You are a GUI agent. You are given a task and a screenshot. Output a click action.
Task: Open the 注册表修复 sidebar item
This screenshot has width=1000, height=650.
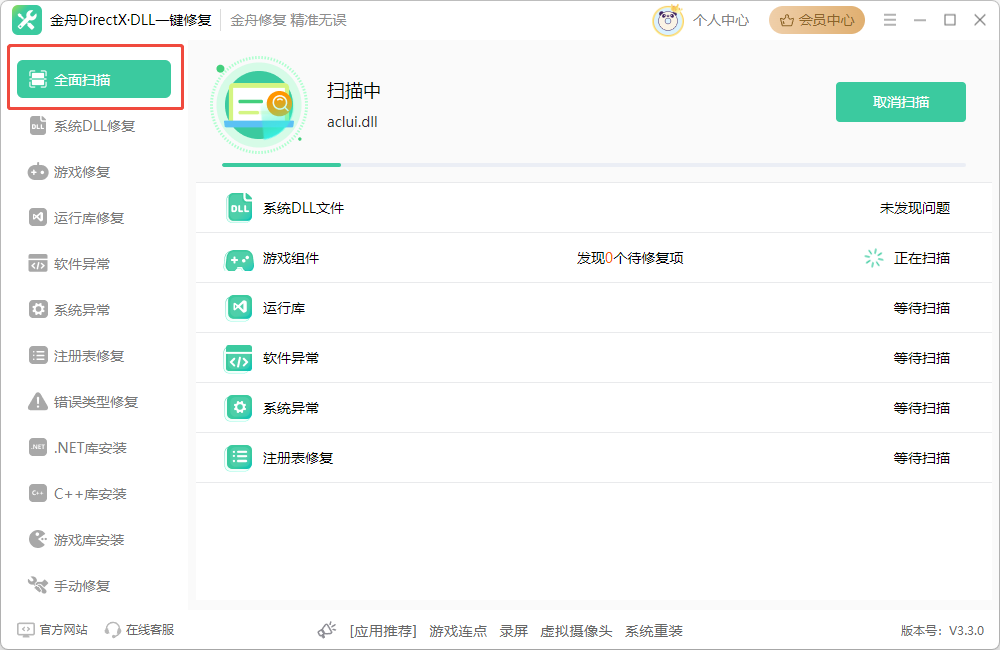(77, 355)
